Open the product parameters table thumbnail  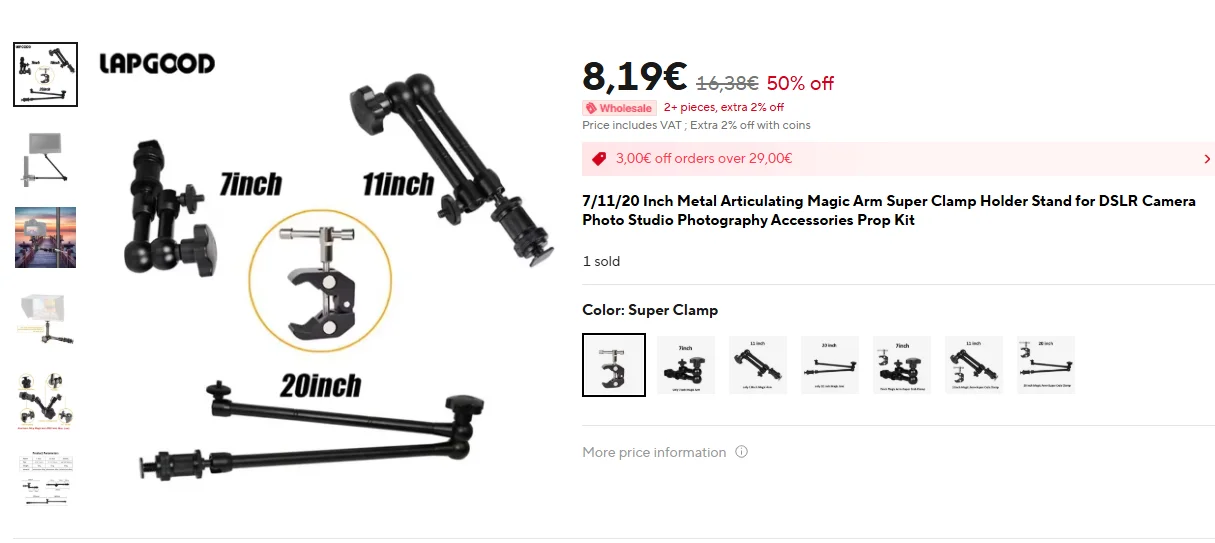tap(45, 481)
